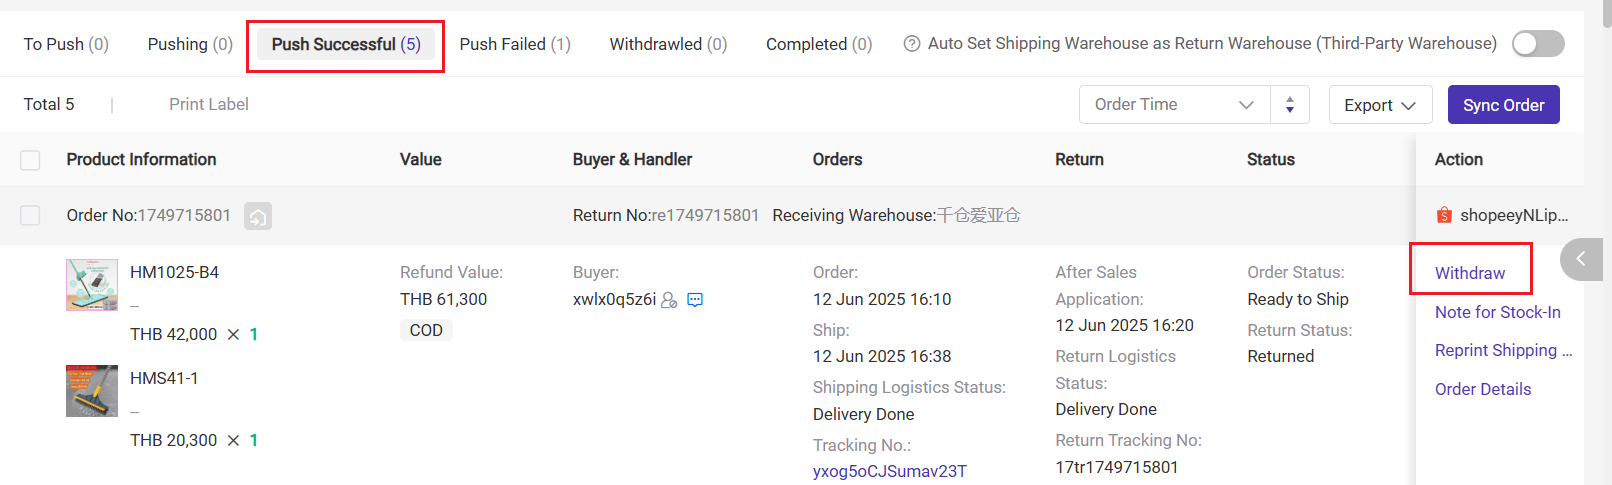1612x485 pixels.
Task: Go to the To Push tab
Action: point(66,44)
